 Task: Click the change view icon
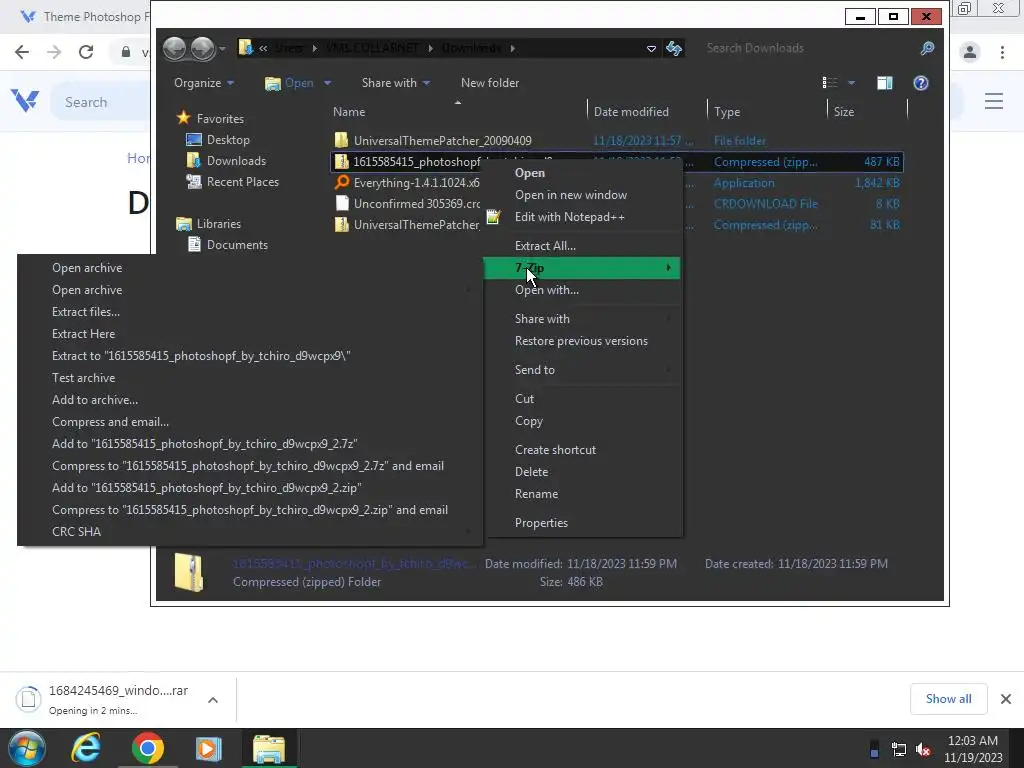(830, 83)
